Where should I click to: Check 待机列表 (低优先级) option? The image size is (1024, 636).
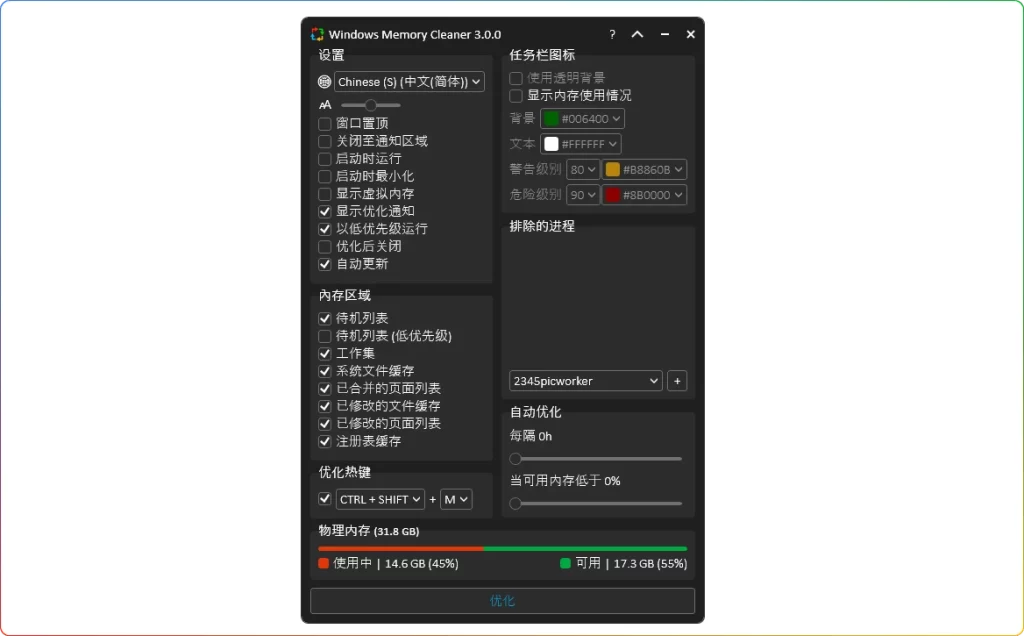point(325,336)
